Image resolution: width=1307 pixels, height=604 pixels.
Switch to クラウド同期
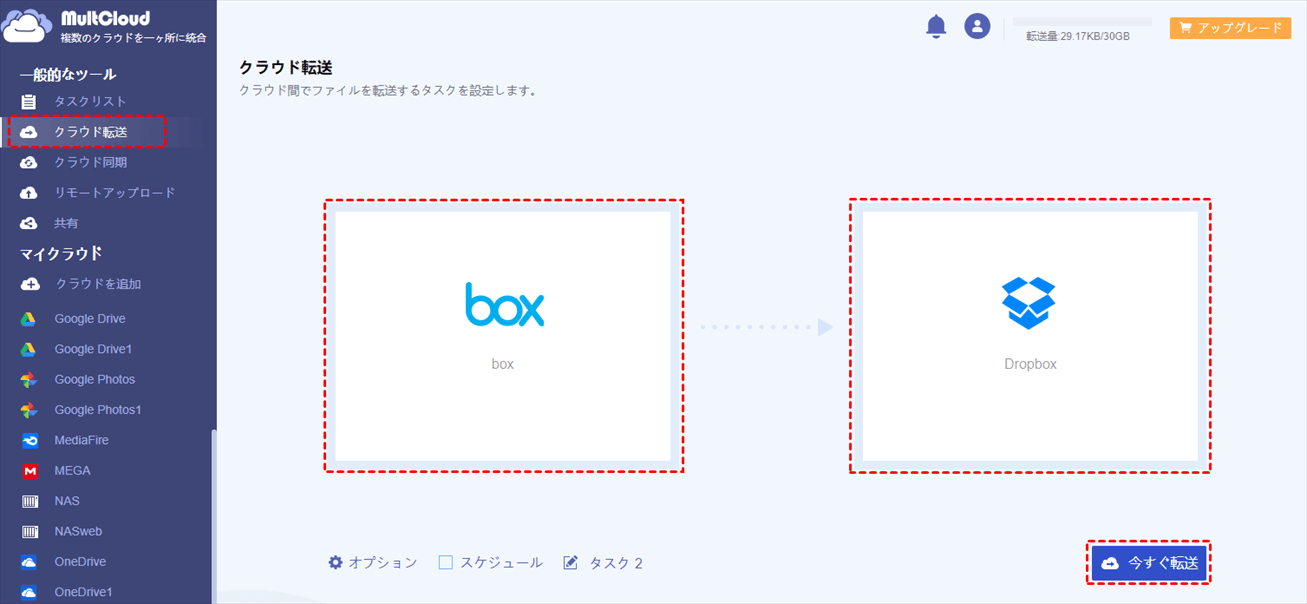(x=90, y=162)
